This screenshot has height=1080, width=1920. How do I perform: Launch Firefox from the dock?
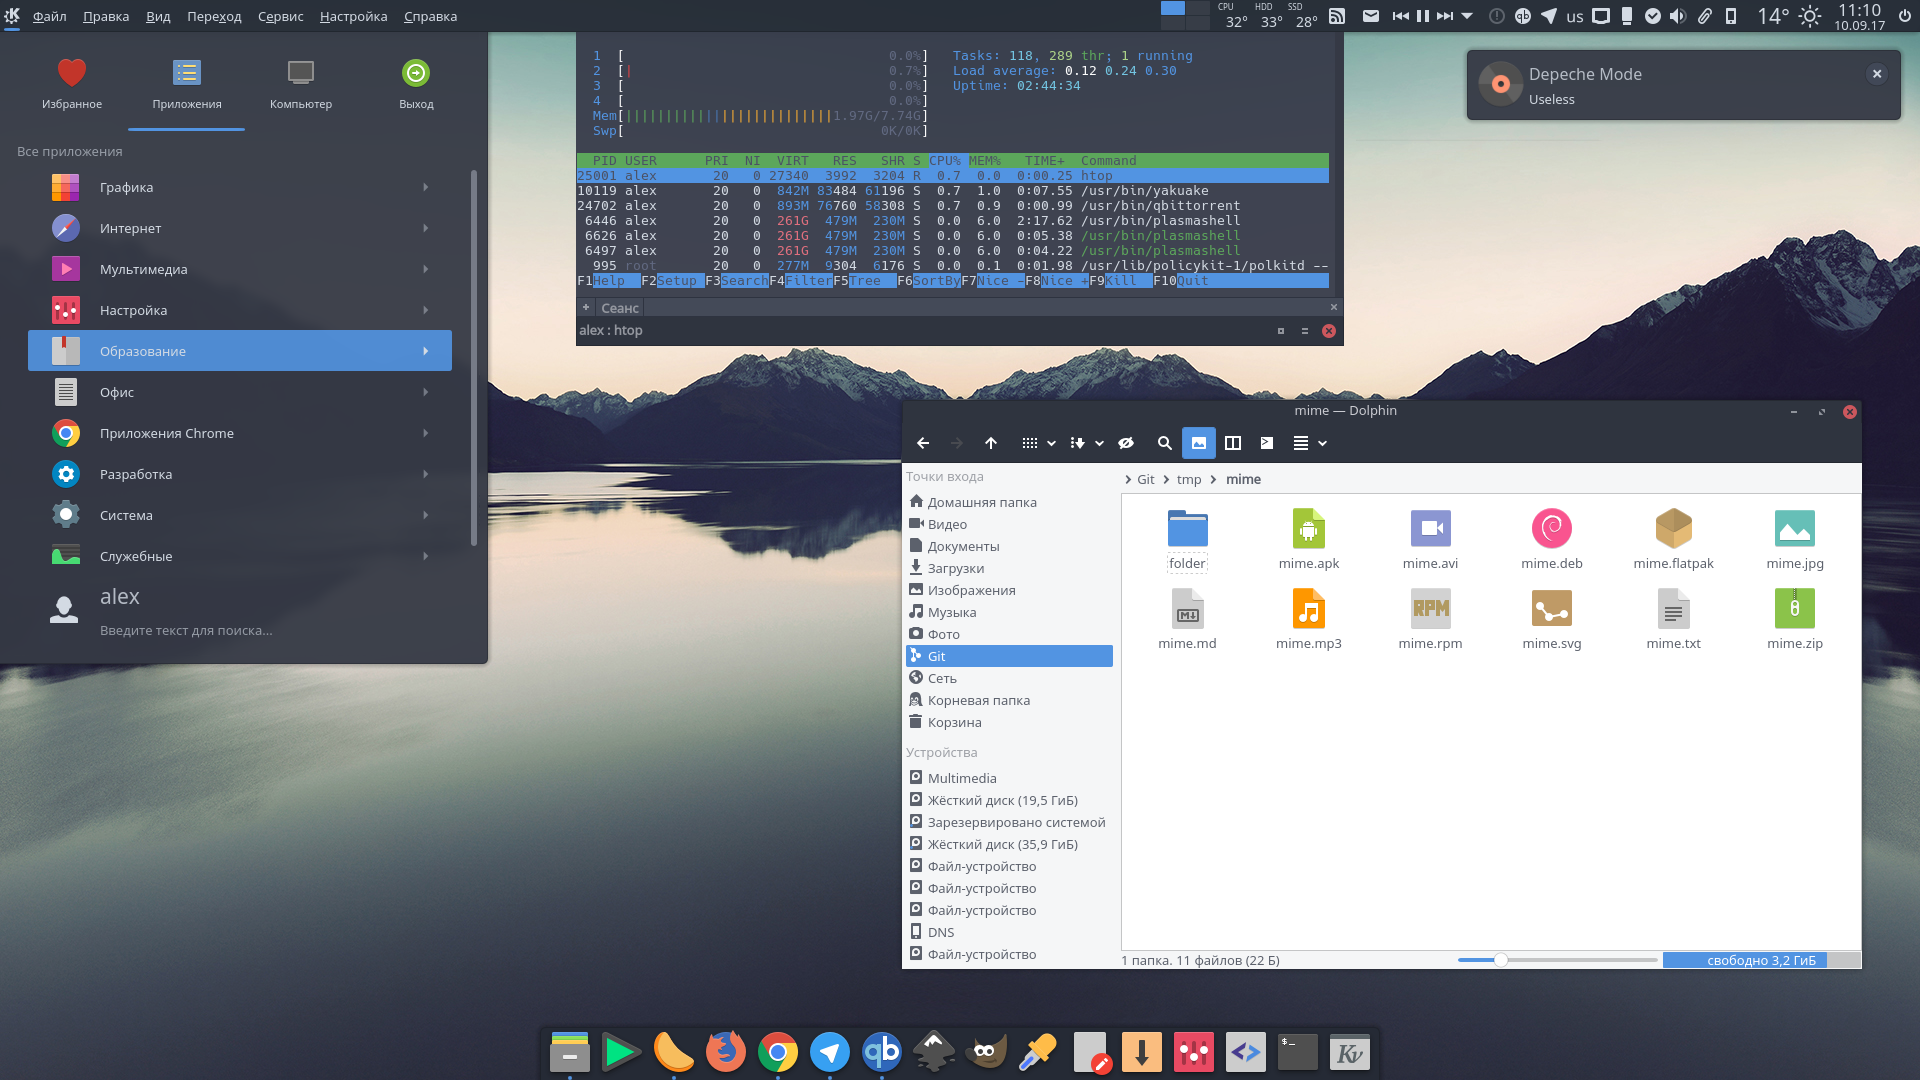[x=725, y=1052]
